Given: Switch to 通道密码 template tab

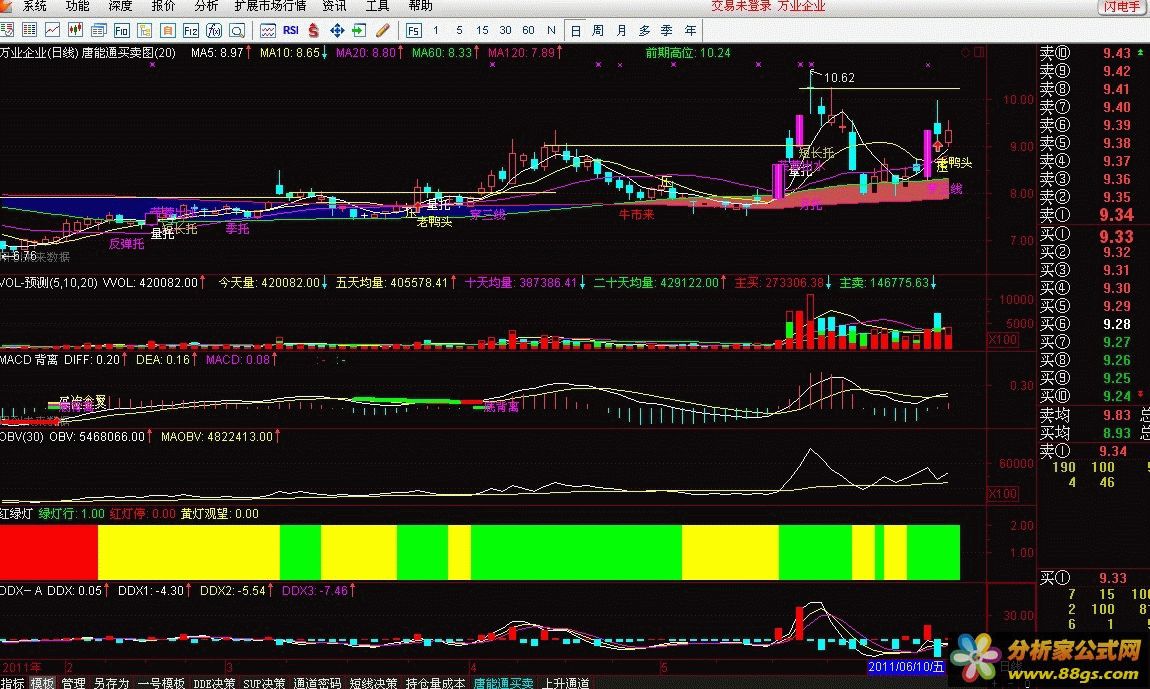Looking at the screenshot, I should pos(318,683).
